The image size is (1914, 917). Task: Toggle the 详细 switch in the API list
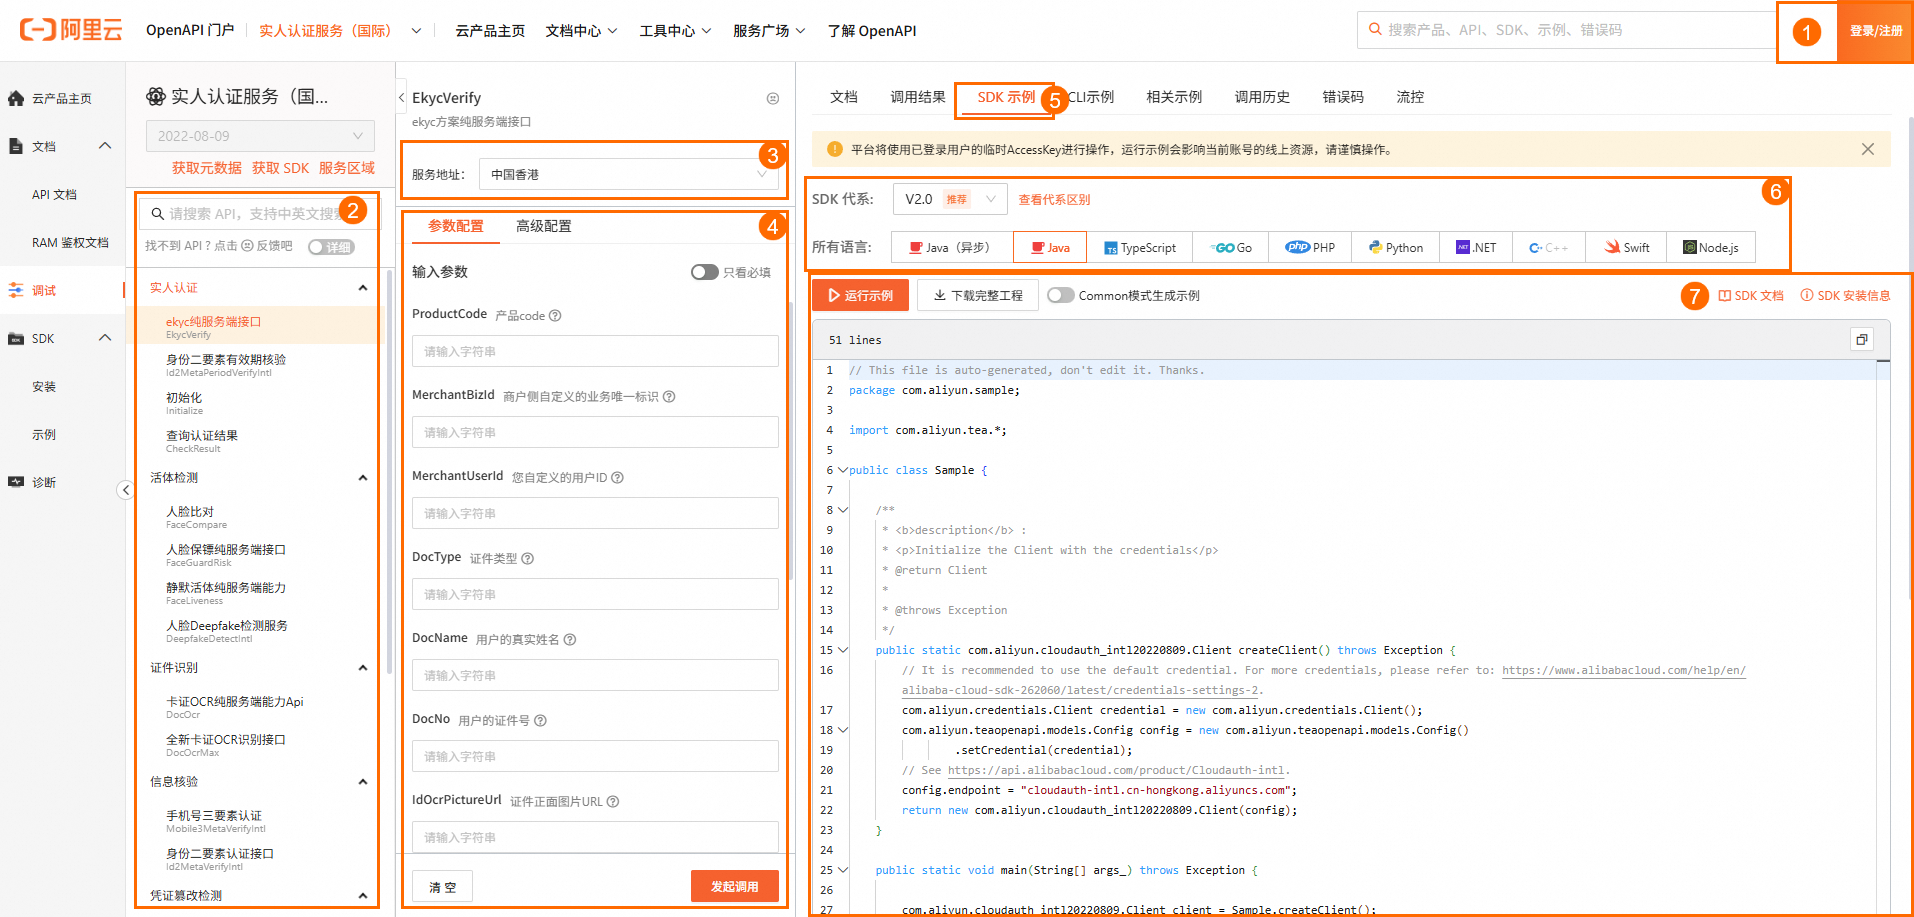click(331, 247)
